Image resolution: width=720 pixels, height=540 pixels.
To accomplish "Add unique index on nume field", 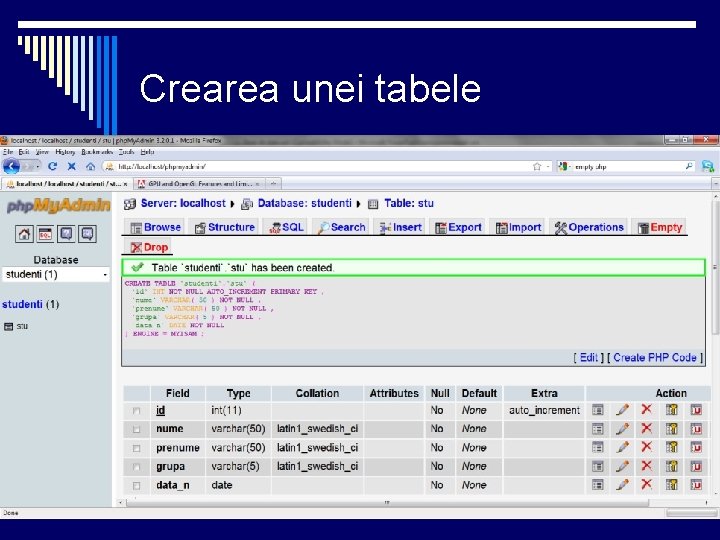I will (x=696, y=429).
